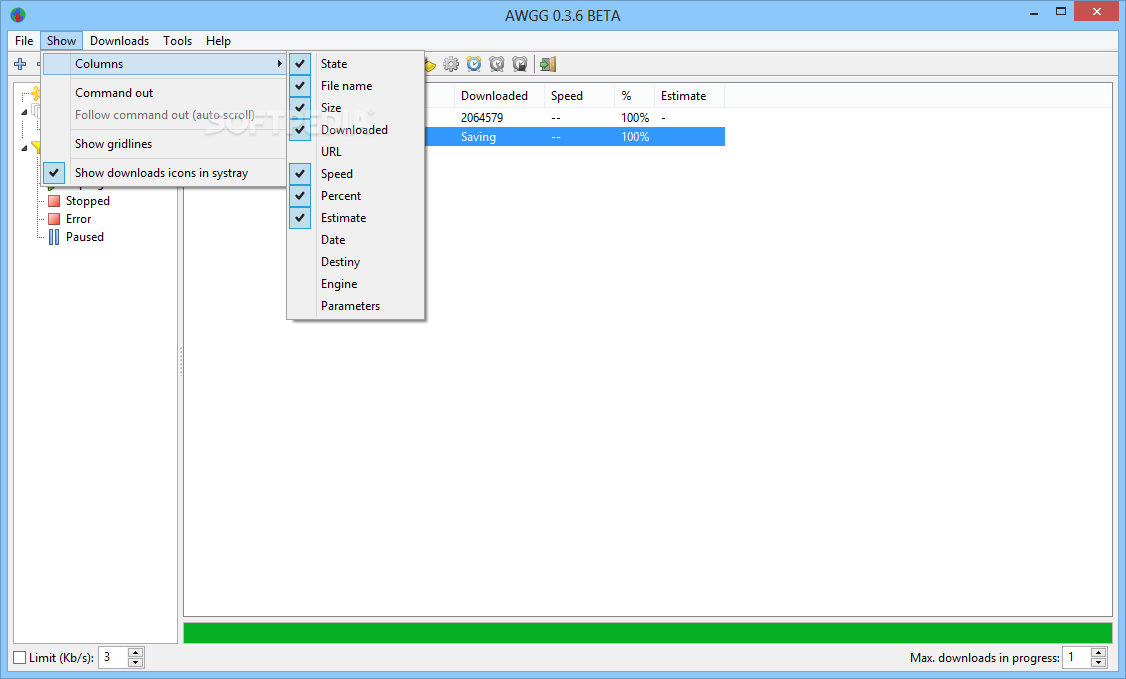Image resolution: width=1126 pixels, height=679 pixels.
Task: Collapse the filters tree node arrow
Action: (x=24, y=148)
